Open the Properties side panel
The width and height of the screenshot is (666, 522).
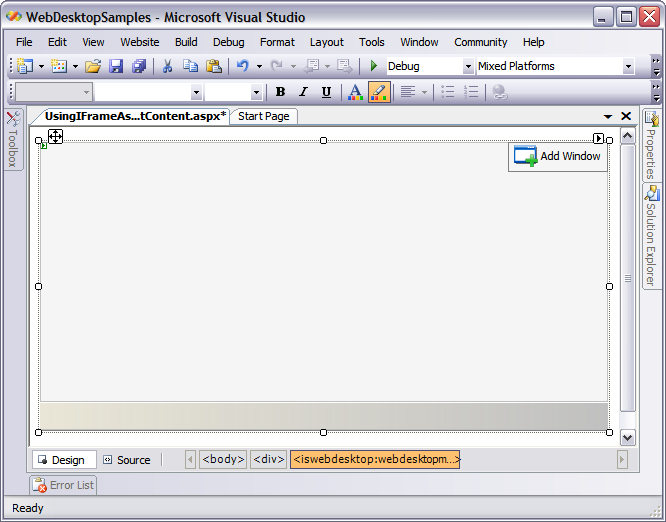tap(650, 145)
